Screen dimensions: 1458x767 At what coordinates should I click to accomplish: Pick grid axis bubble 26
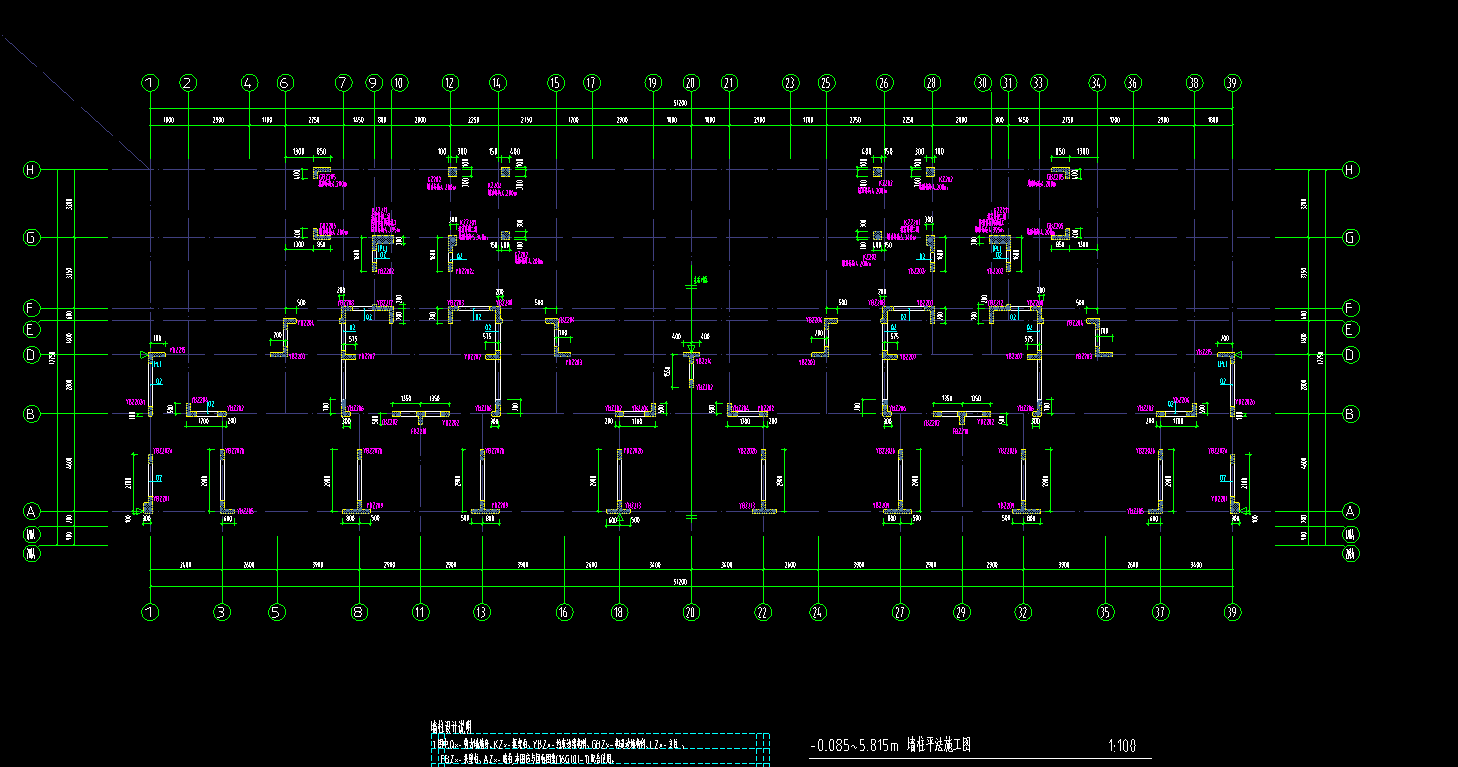(x=884, y=83)
